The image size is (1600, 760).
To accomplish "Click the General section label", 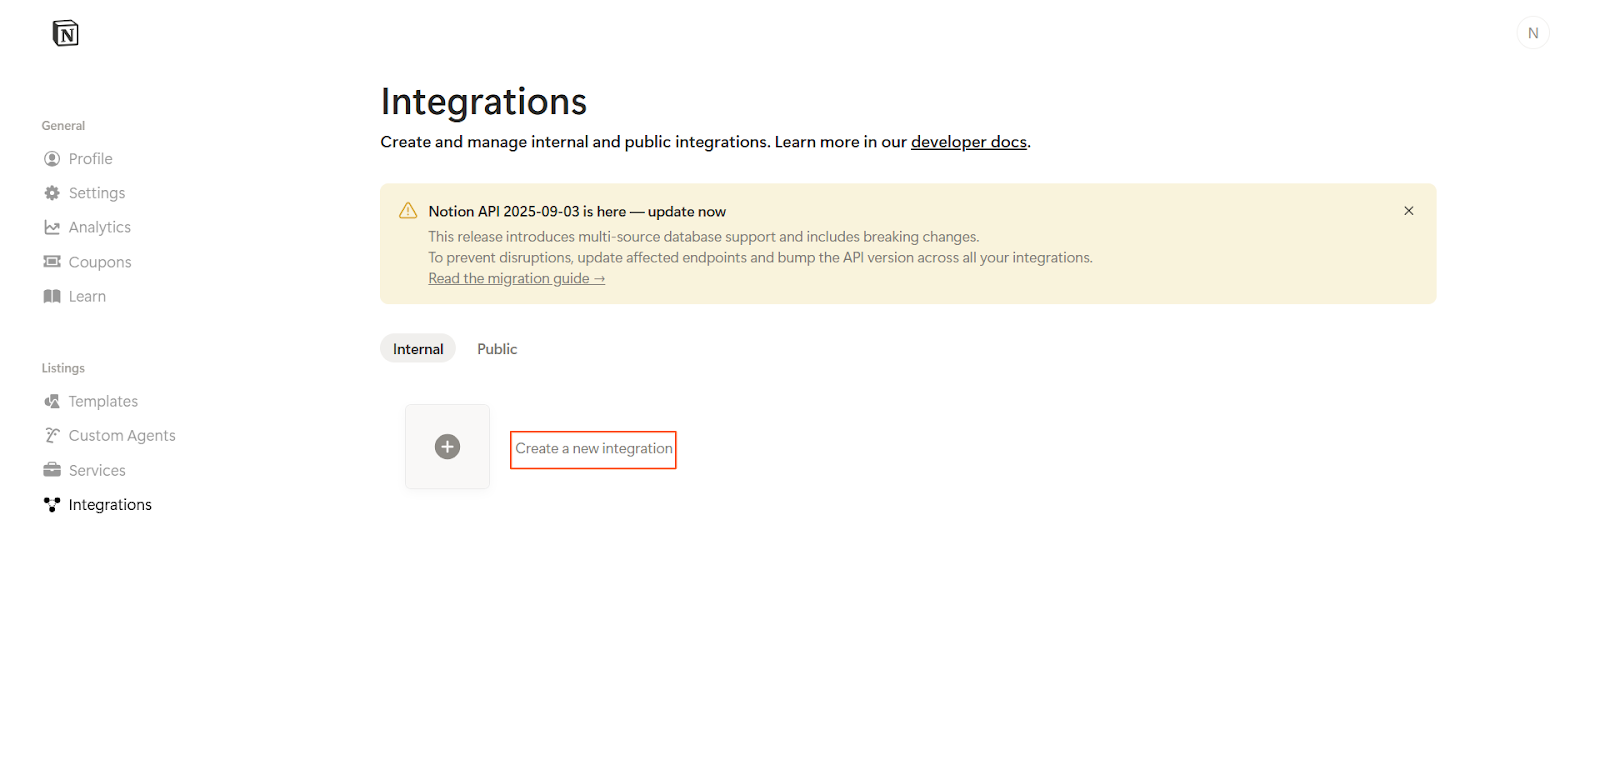I will tap(63, 126).
